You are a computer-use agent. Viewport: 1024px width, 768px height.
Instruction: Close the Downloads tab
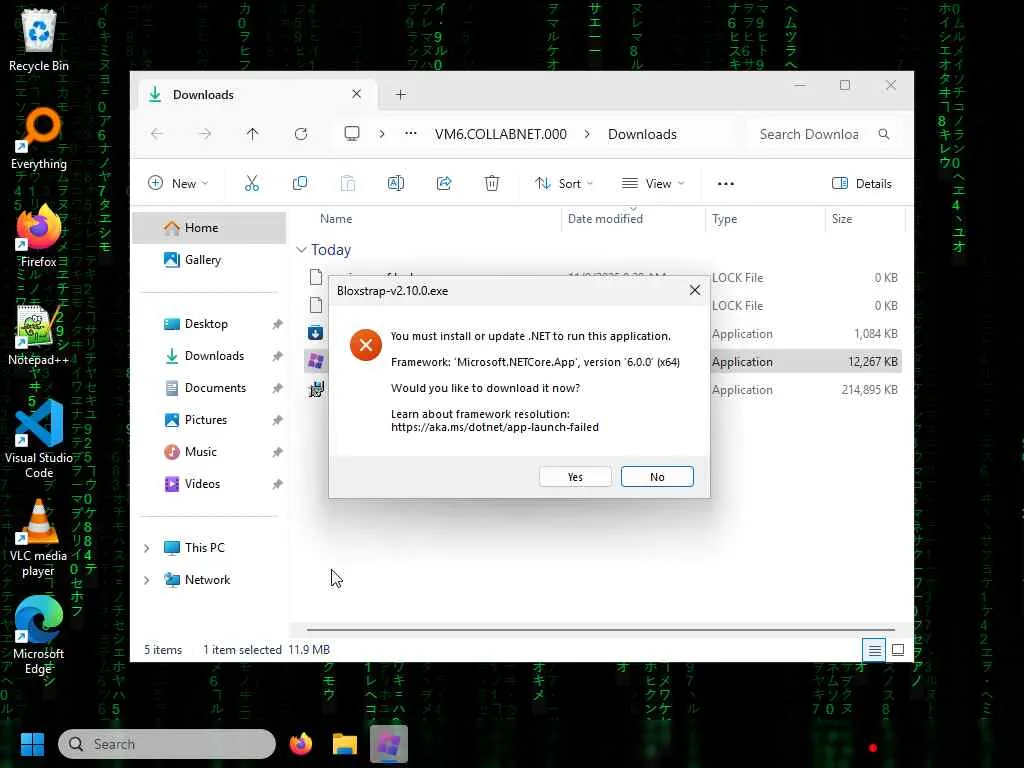357,94
